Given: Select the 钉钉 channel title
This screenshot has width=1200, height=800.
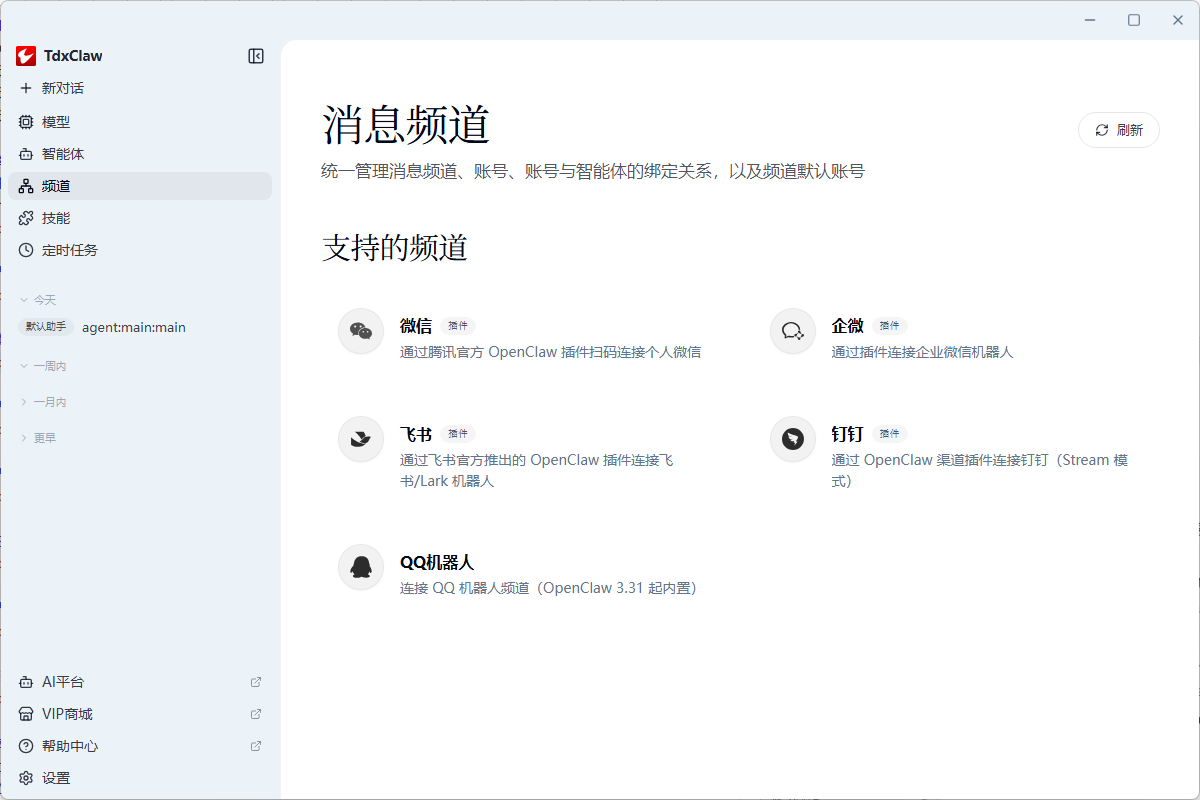Looking at the screenshot, I should coord(848,434).
